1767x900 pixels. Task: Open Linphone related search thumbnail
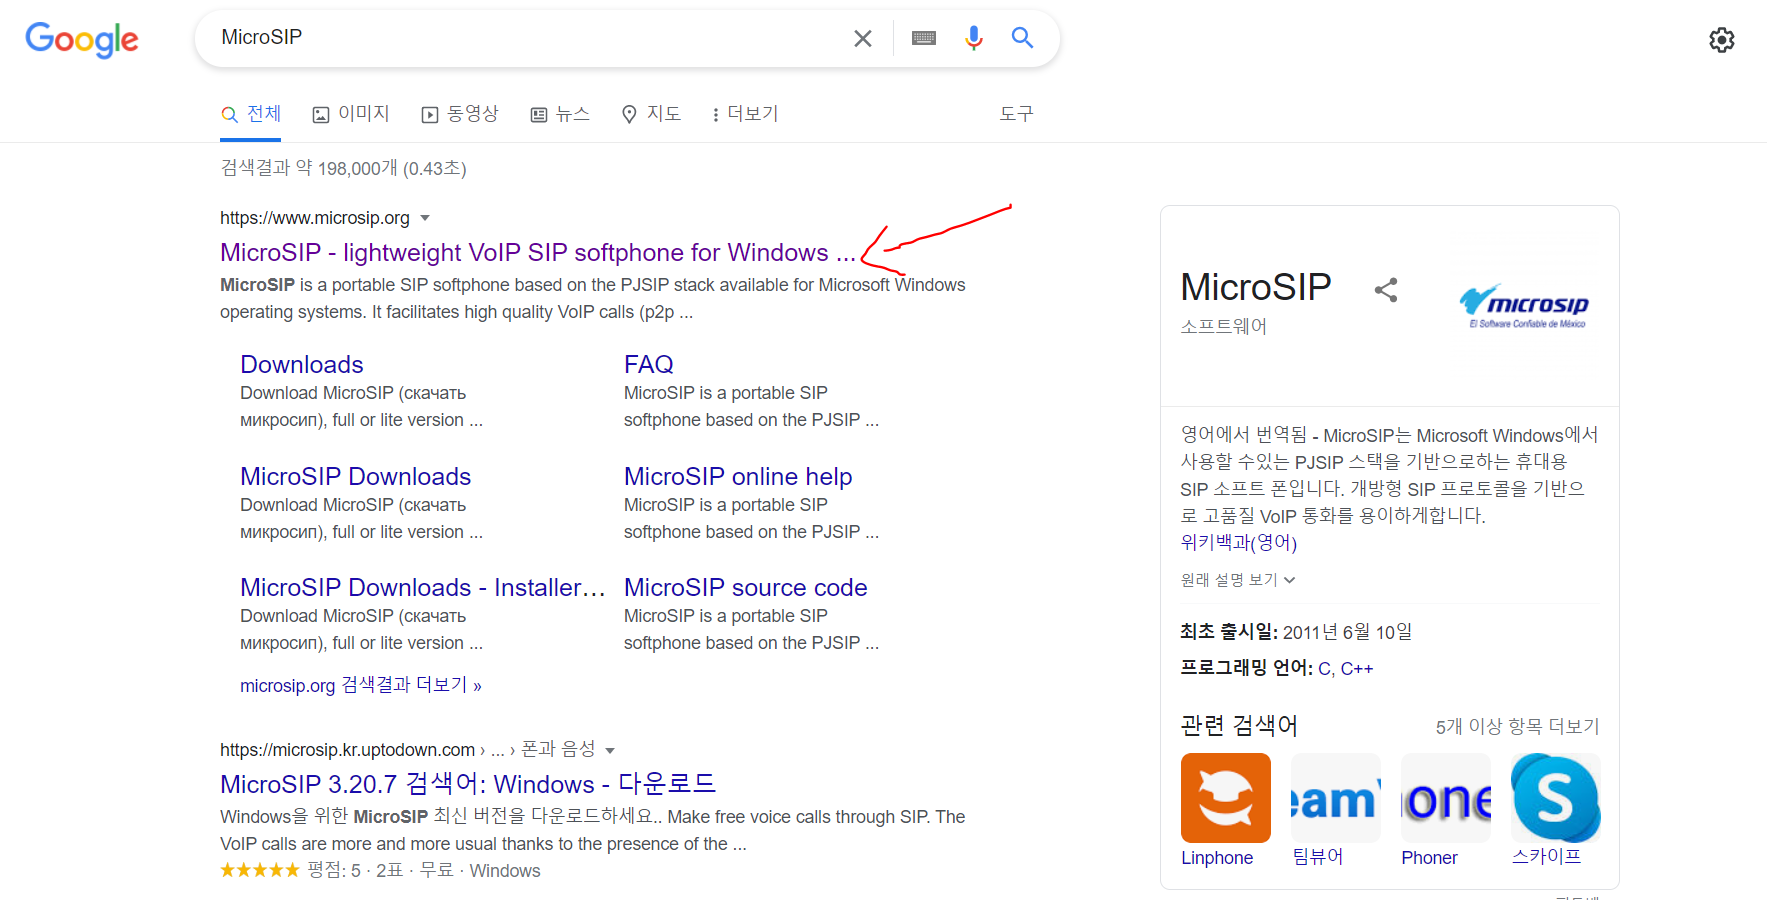click(x=1226, y=798)
